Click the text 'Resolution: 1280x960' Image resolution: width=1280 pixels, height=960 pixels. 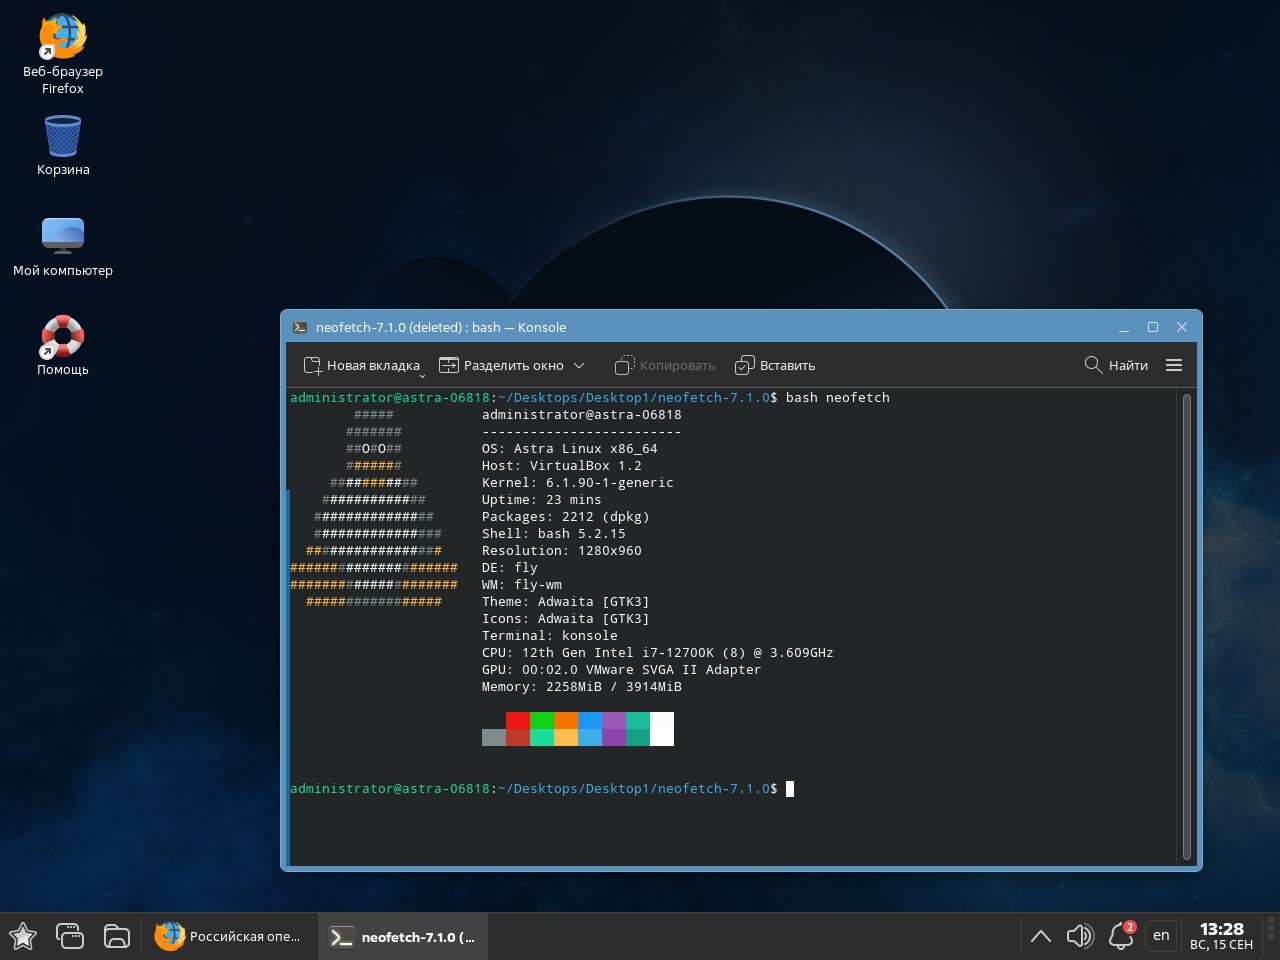click(x=562, y=551)
